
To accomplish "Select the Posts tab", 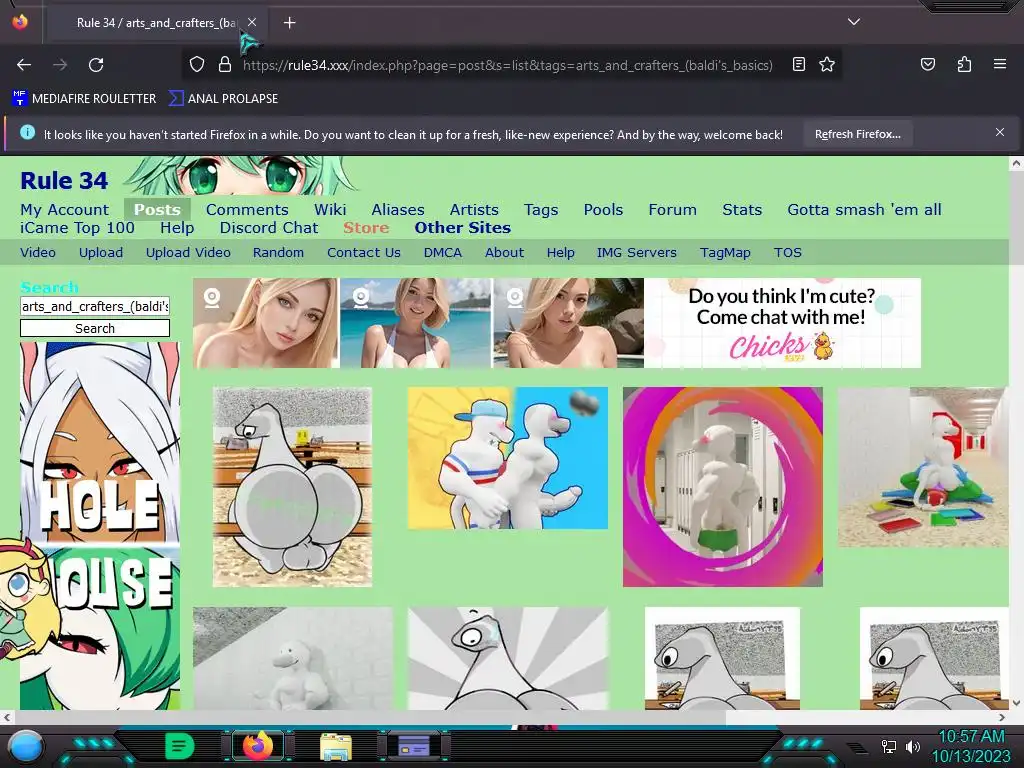I will [157, 210].
